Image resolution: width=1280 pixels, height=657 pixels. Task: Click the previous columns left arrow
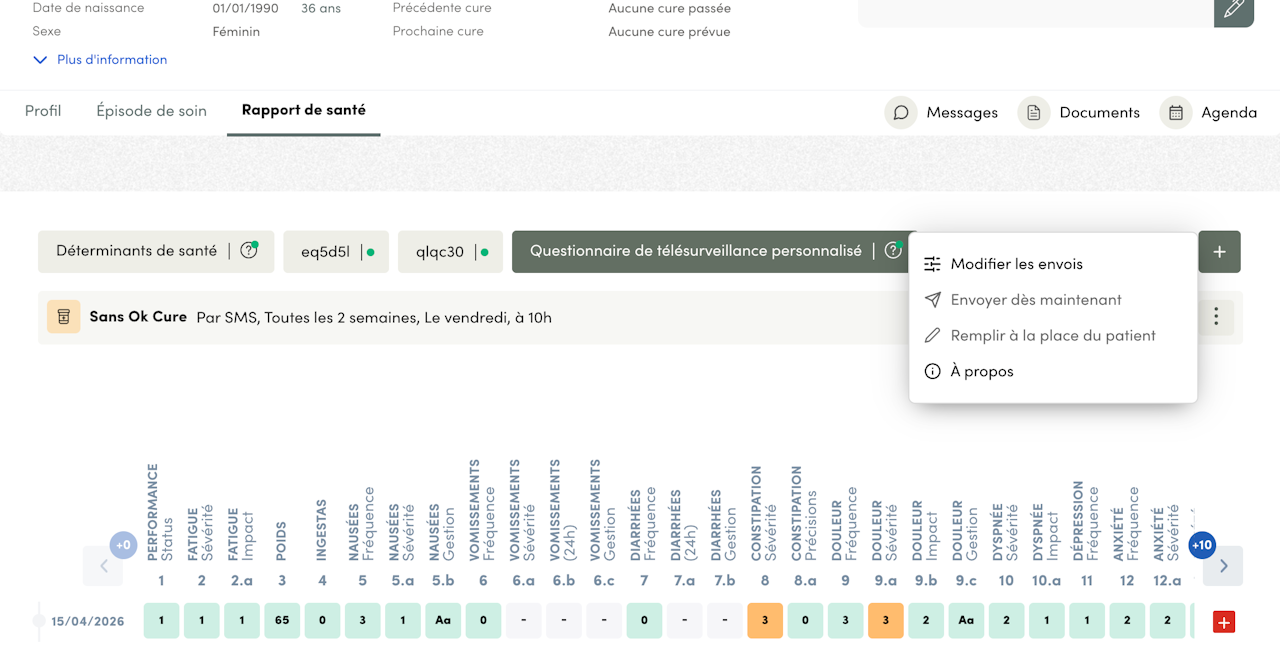point(103,566)
